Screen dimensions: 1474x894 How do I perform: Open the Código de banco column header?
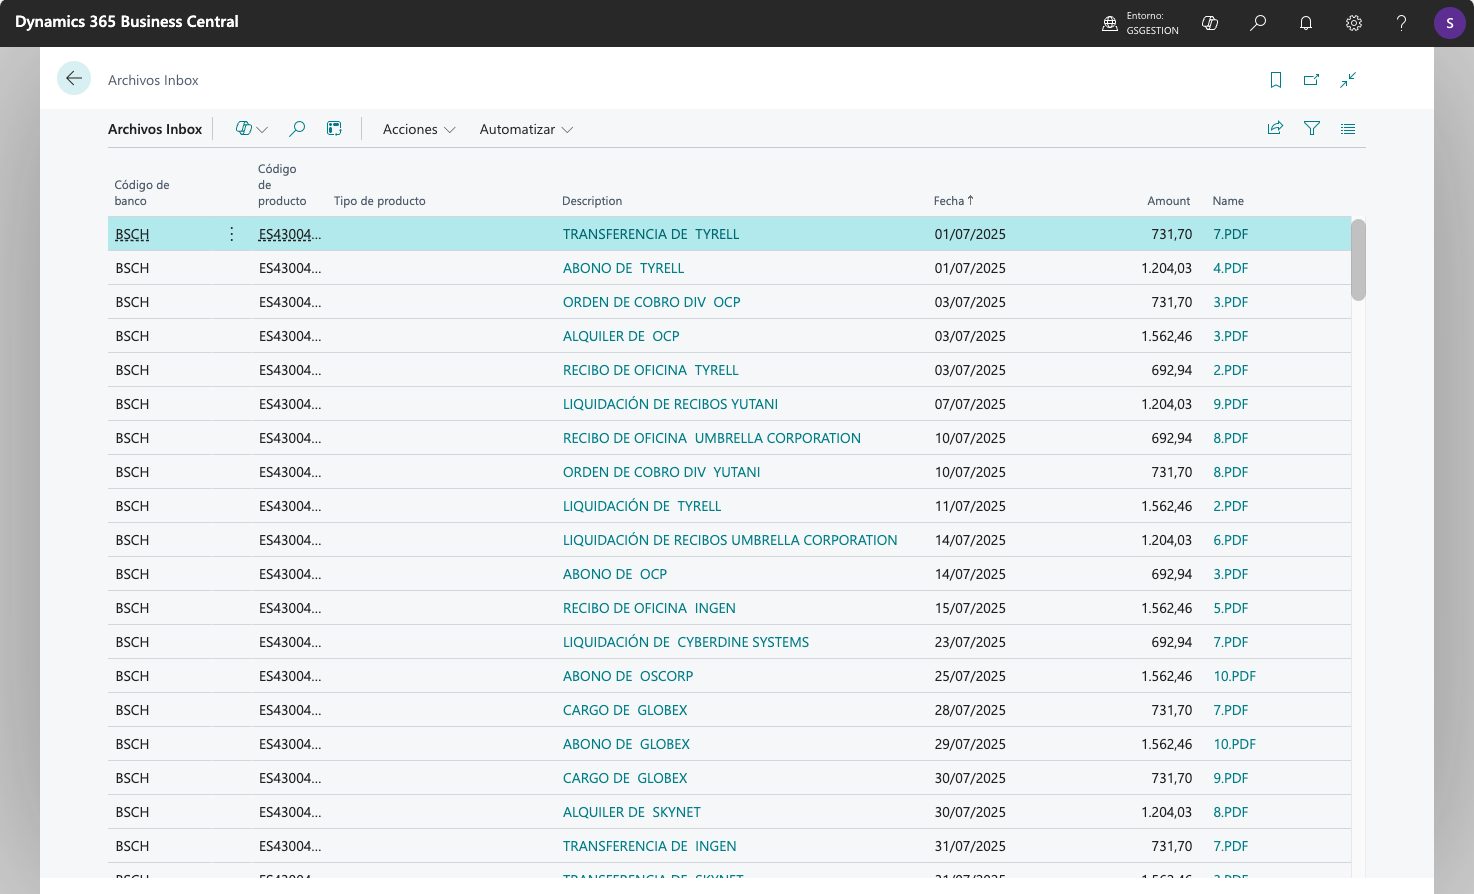coord(143,192)
